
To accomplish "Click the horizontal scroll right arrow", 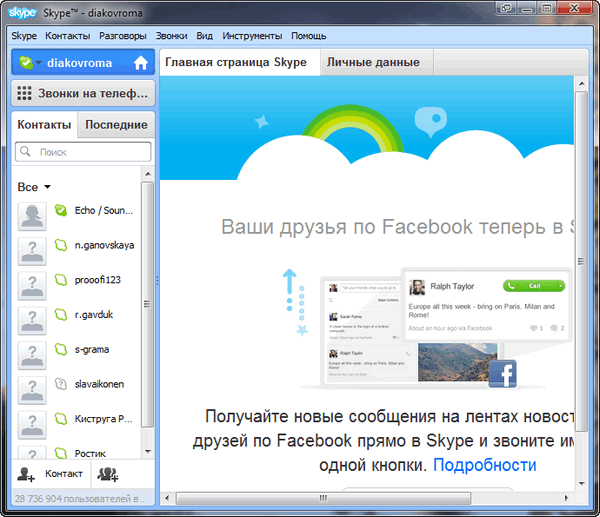I will (567, 498).
